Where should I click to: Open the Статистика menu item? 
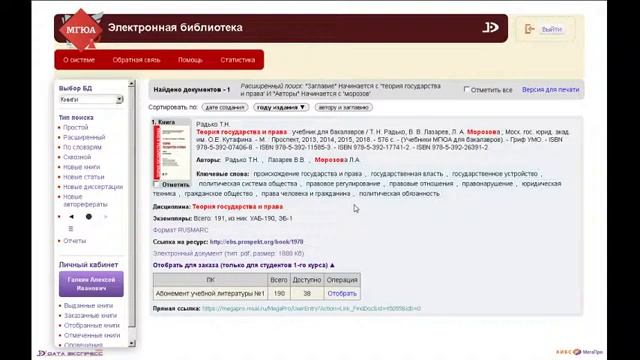(238, 60)
